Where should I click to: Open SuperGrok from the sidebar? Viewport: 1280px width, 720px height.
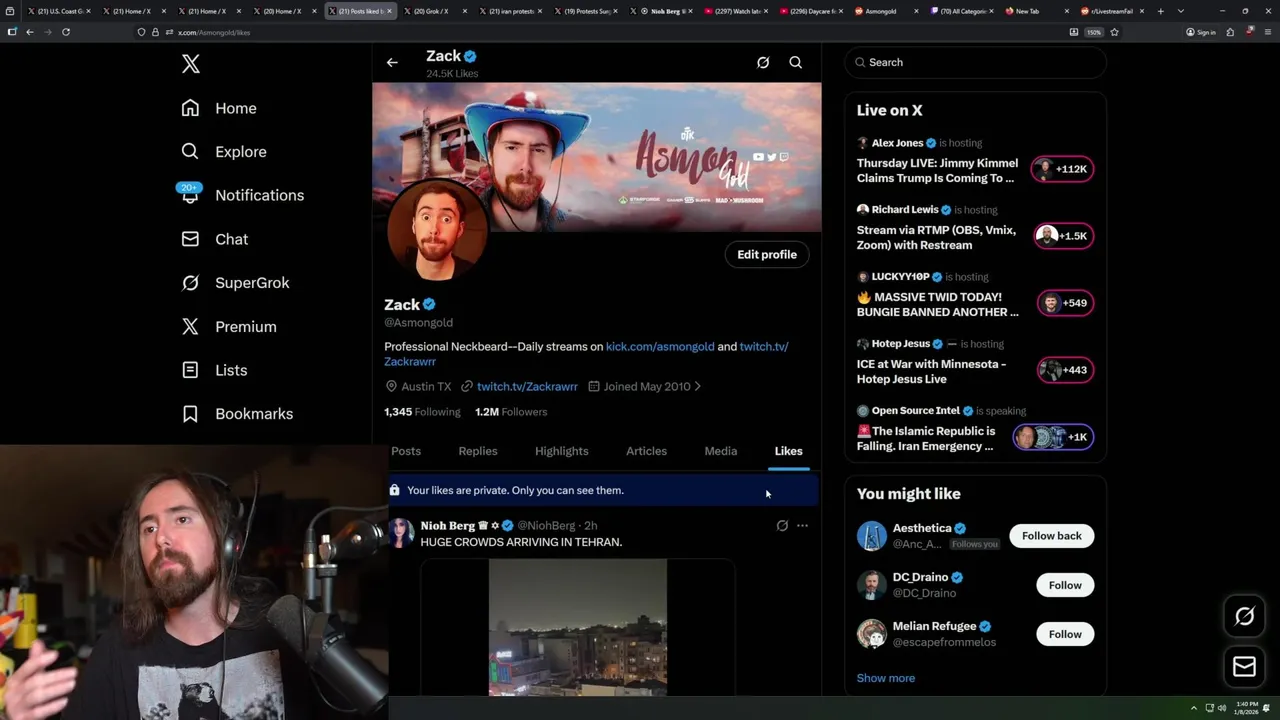click(x=235, y=283)
